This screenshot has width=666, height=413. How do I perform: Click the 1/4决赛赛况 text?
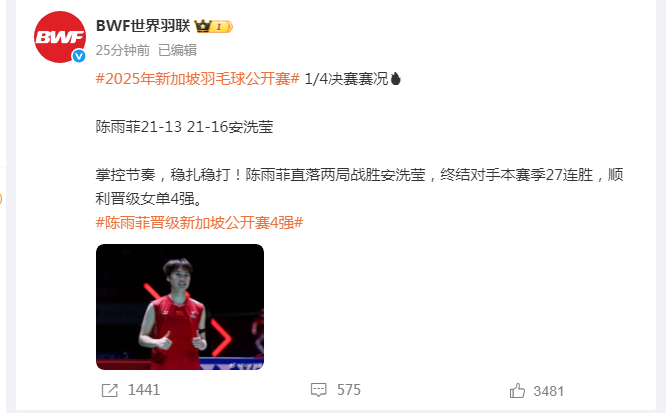point(347,79)
